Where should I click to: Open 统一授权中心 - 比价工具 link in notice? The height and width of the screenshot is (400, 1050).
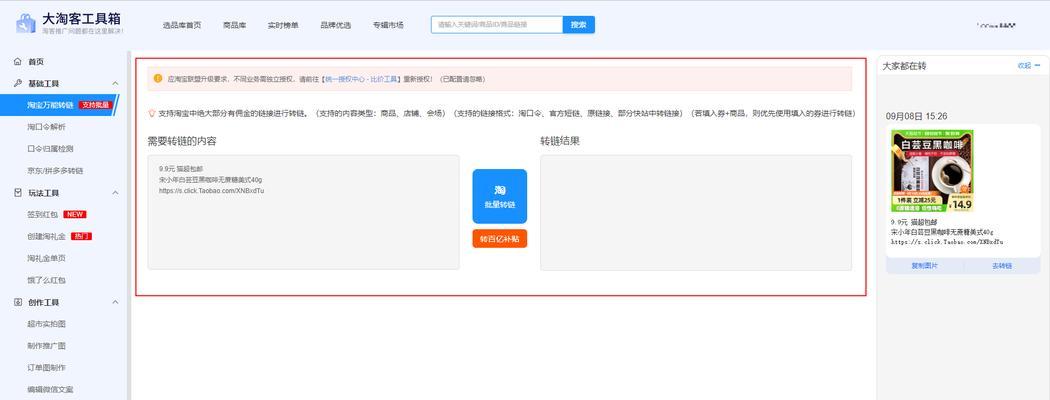pos(362,79)
